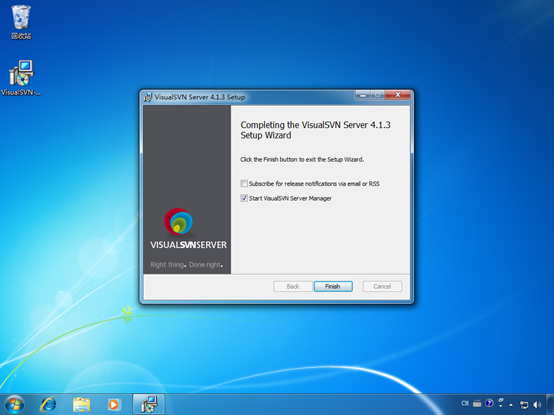This screenshot has height=415, width=554.
Task: Click the Cancel button
Action: [x=382, y=286]
